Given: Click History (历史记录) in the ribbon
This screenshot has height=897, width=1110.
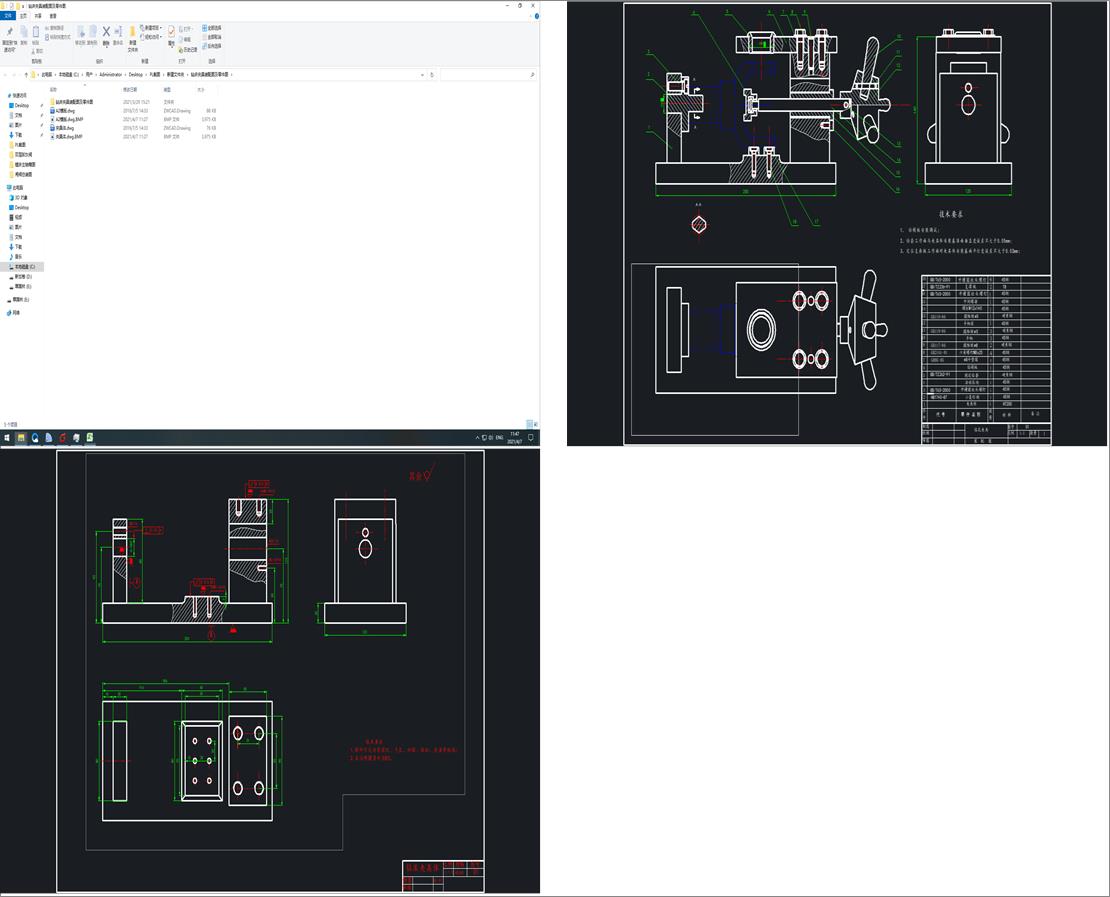Looking at the screenshot, I should click(x=189, y=50).
